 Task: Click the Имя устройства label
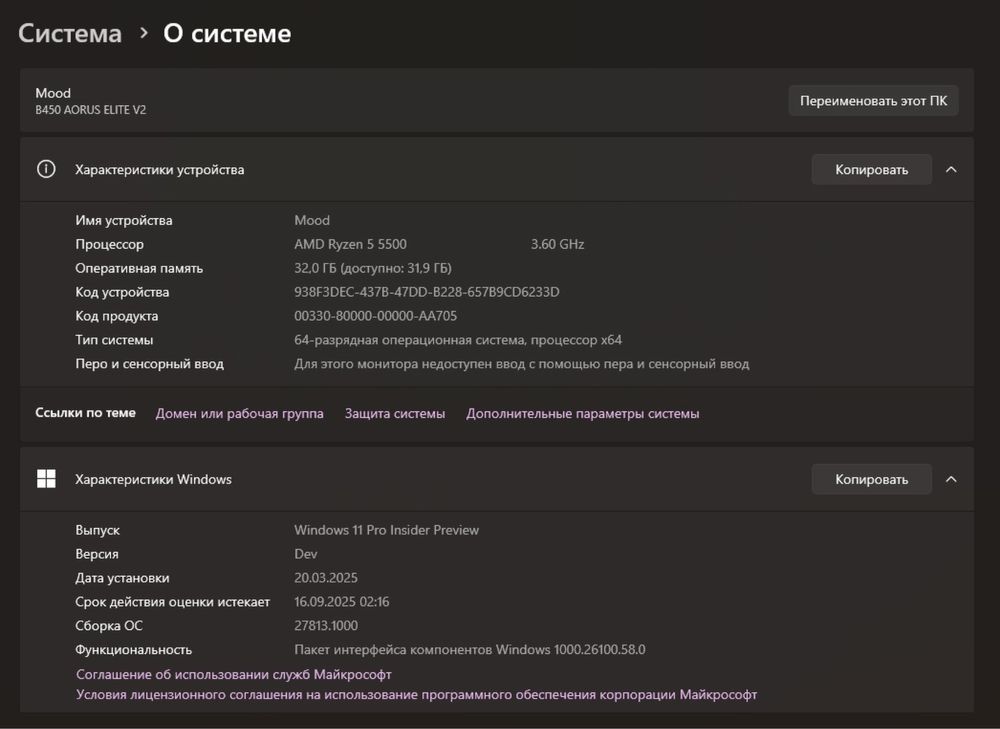[x=124, y=220]
